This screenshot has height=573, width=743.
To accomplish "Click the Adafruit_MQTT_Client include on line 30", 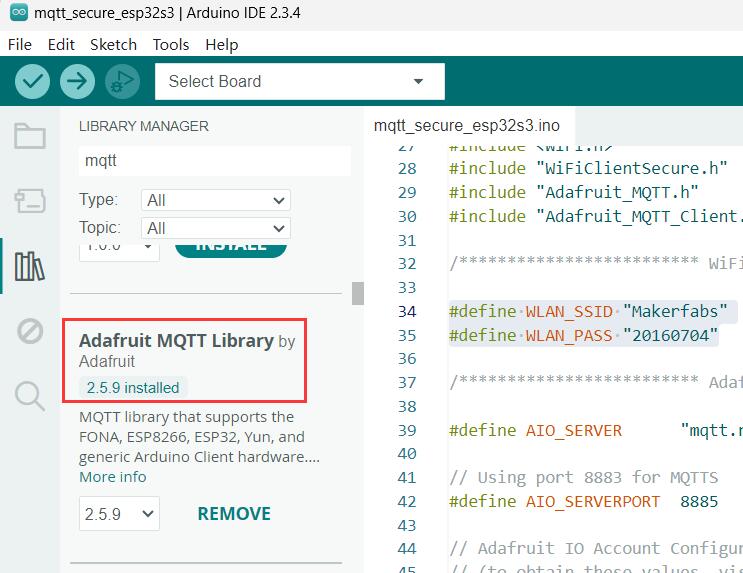I will click(596, 216).
